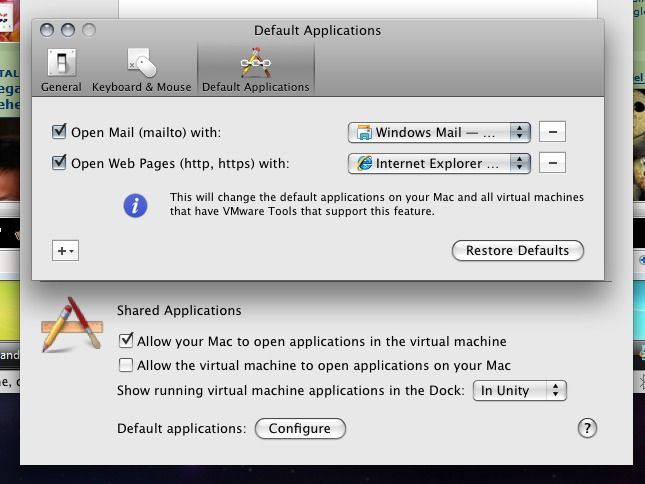The height and width of the screenshot is (484, 645).
Task: Open the plus add-handler popup menu
Action: [65, 250]
